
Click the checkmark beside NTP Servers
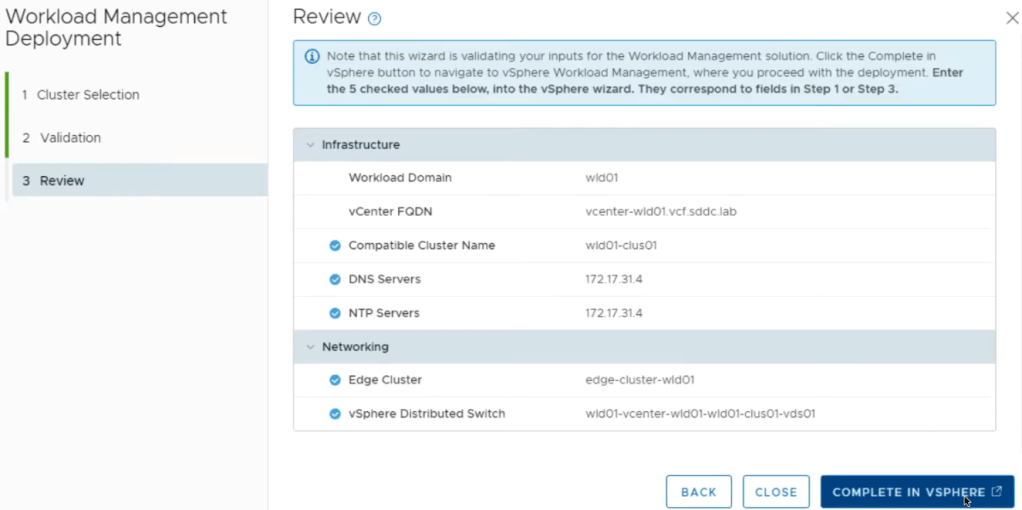tap(335, 314)
